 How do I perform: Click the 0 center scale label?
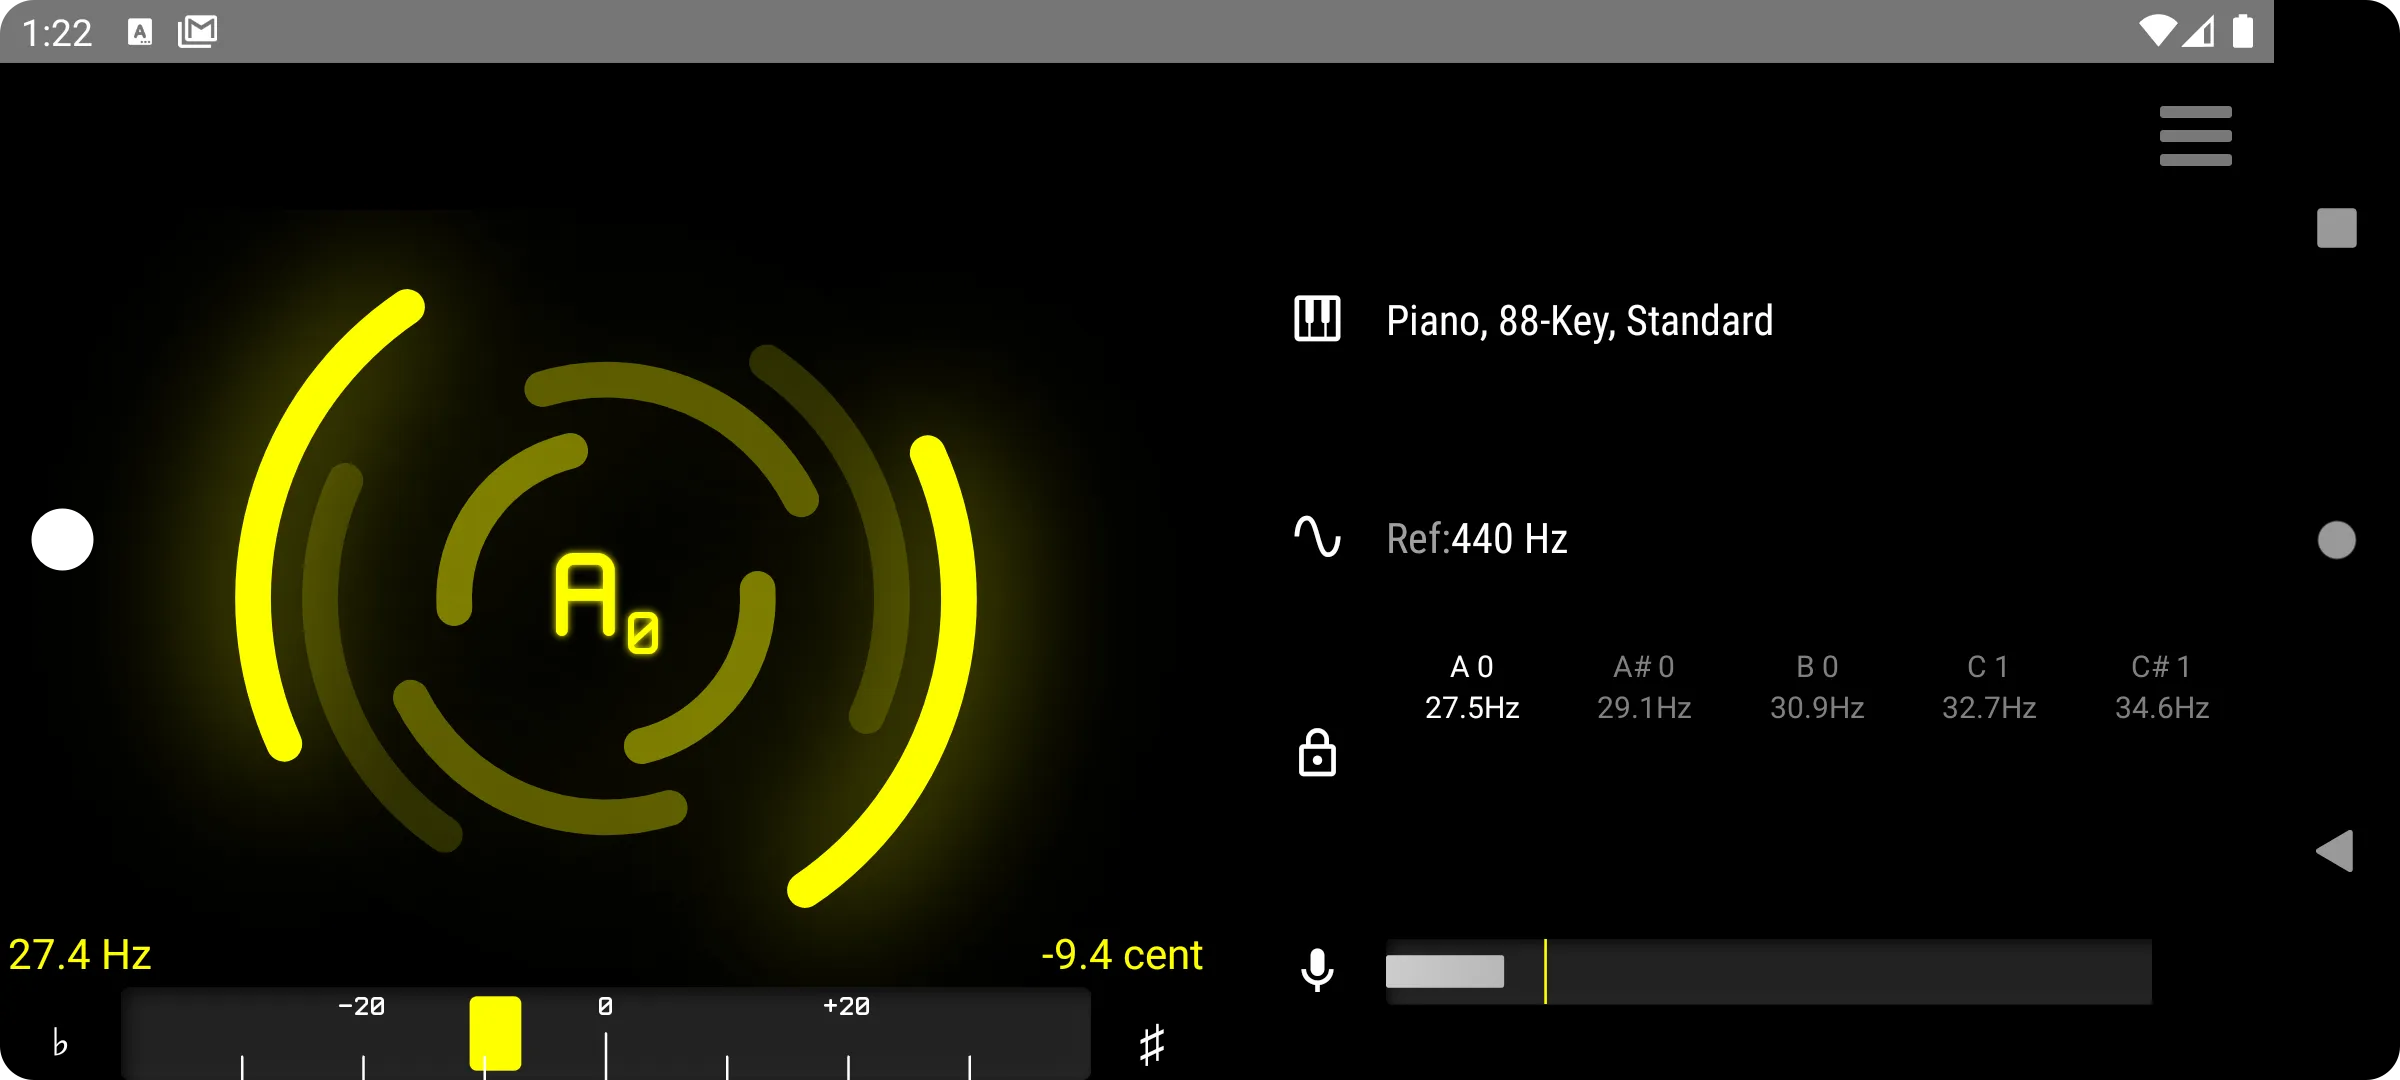coord(605,1006)
